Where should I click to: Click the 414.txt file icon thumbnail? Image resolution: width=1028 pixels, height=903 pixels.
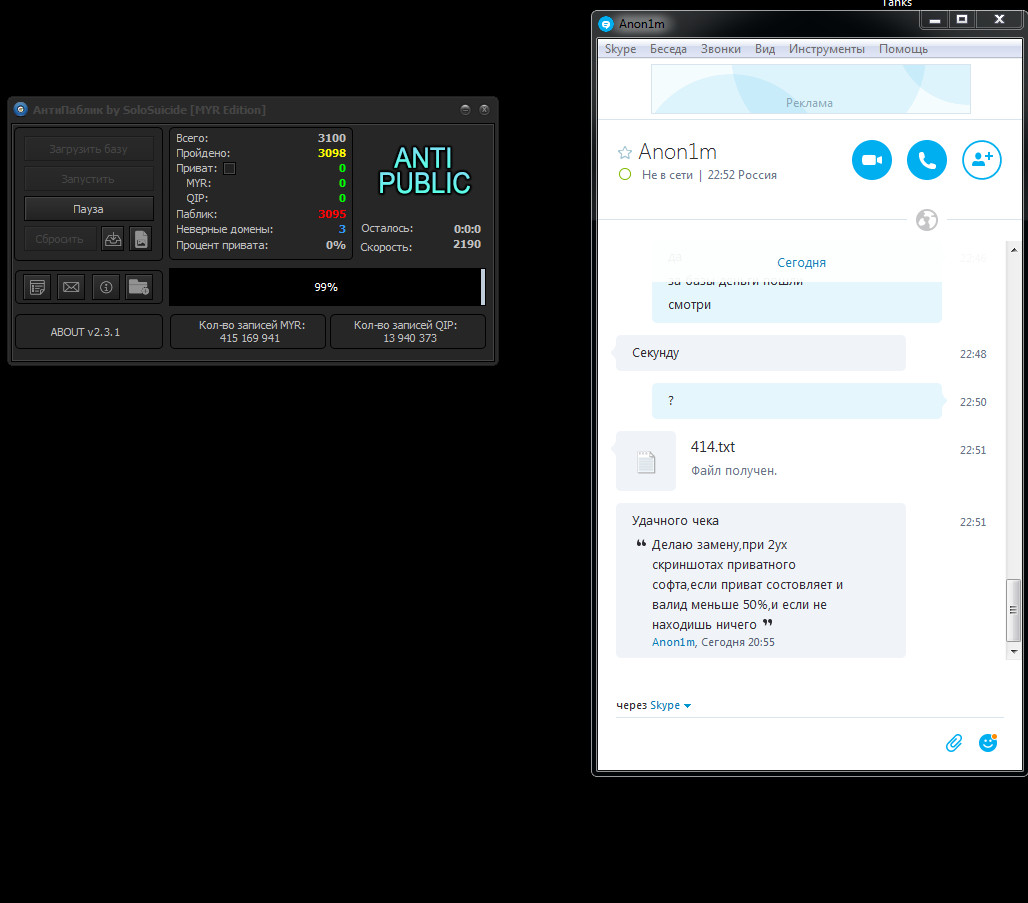pos(646,462)
